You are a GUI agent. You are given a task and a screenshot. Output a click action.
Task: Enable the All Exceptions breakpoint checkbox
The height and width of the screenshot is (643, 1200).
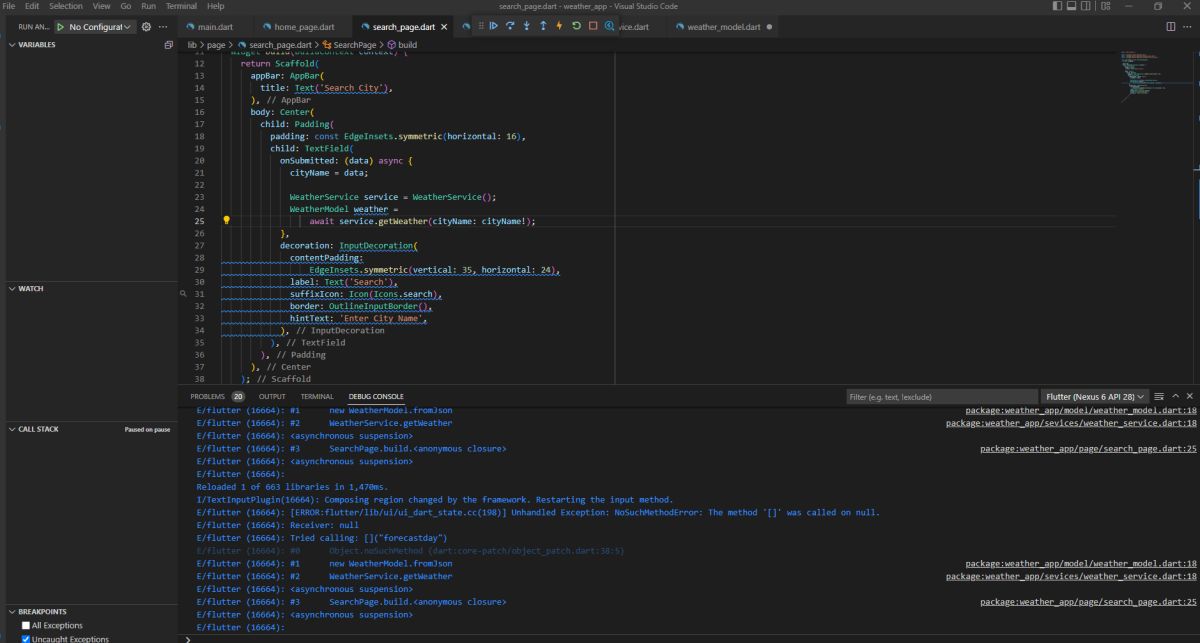(x=26, y=626)
